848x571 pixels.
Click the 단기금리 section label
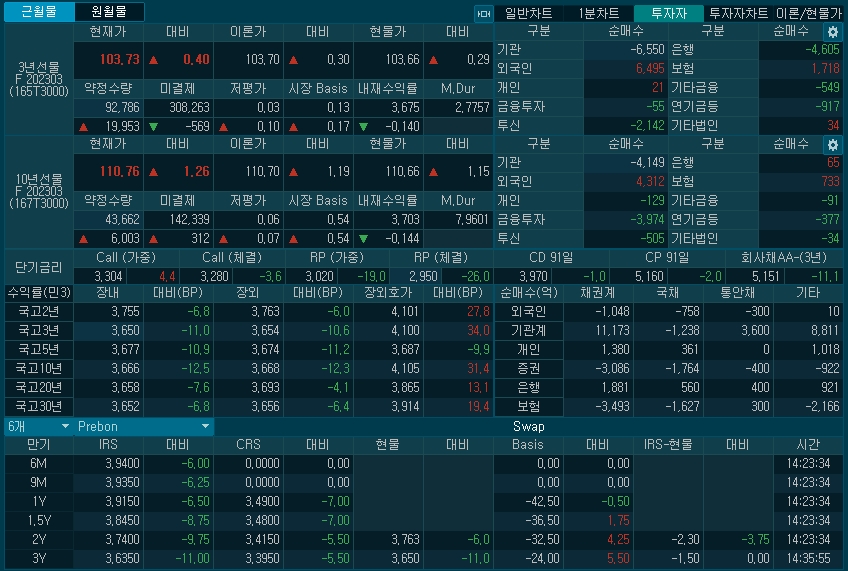point(39,267)
